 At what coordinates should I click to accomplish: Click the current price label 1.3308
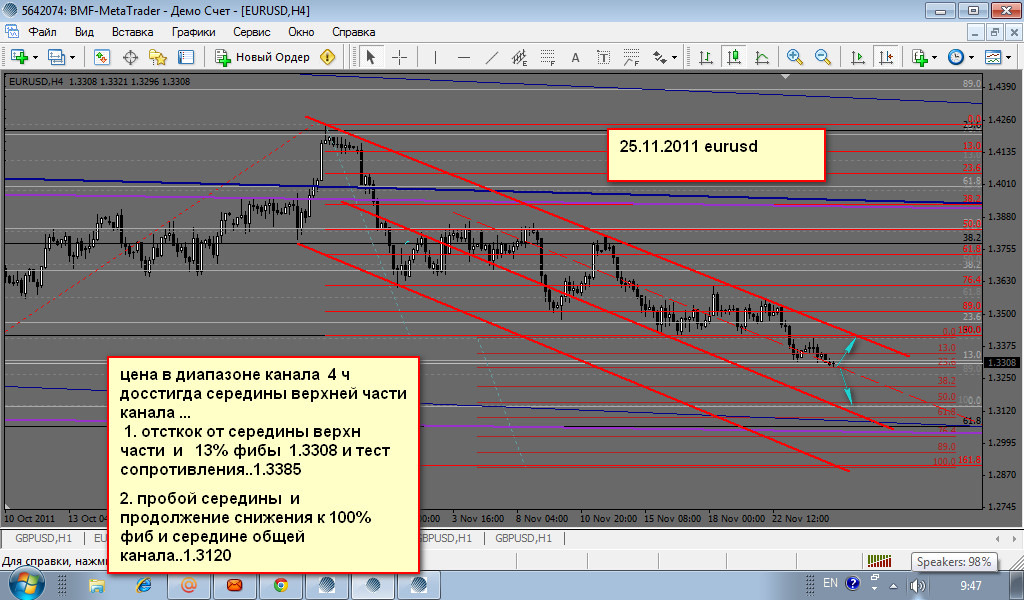(1000, 362)
